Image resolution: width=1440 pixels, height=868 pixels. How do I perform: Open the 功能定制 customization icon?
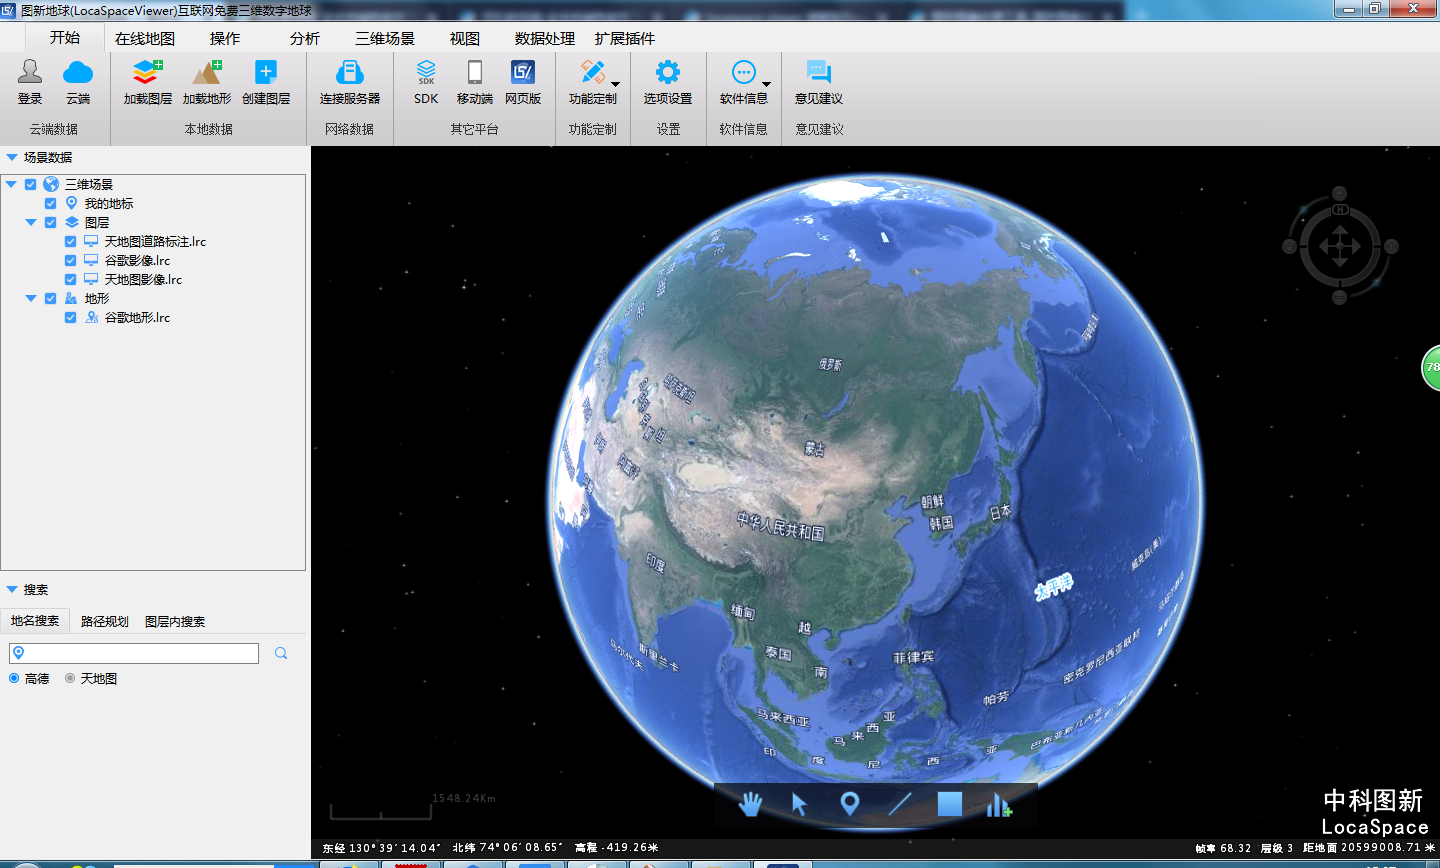pyautogui.click(x=593, y=72)
